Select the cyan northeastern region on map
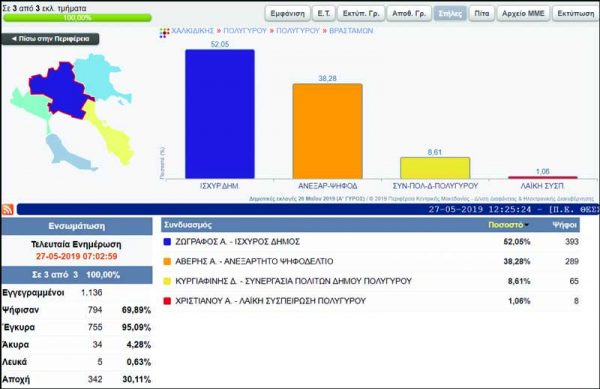Image resolution: width=600 pixels, height=389 pixels. 101,78
